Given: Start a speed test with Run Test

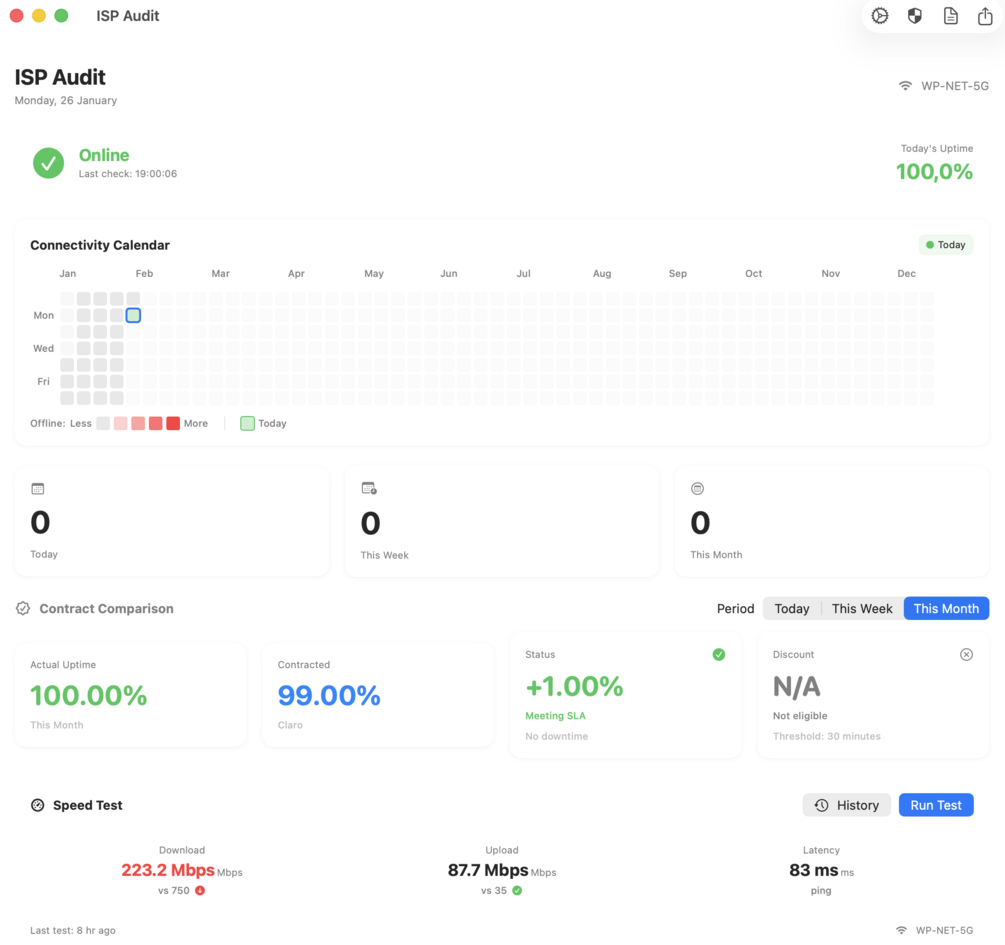Looking at the screenshot, I should (936, 805).
